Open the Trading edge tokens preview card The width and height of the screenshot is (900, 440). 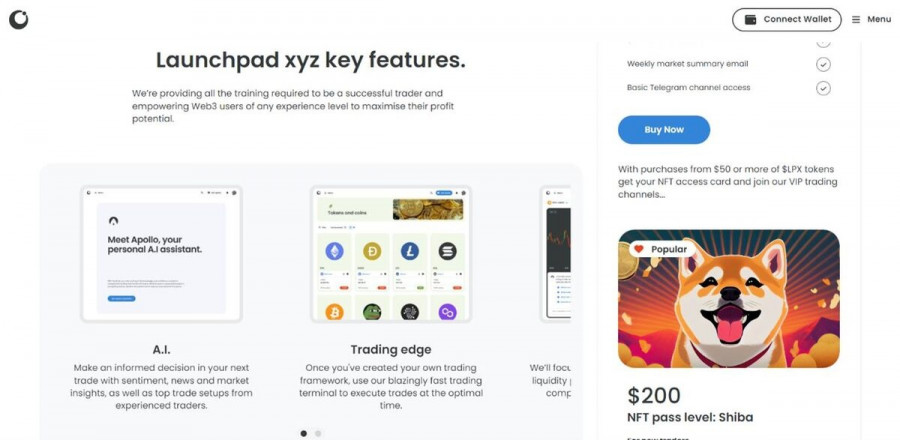391,254
